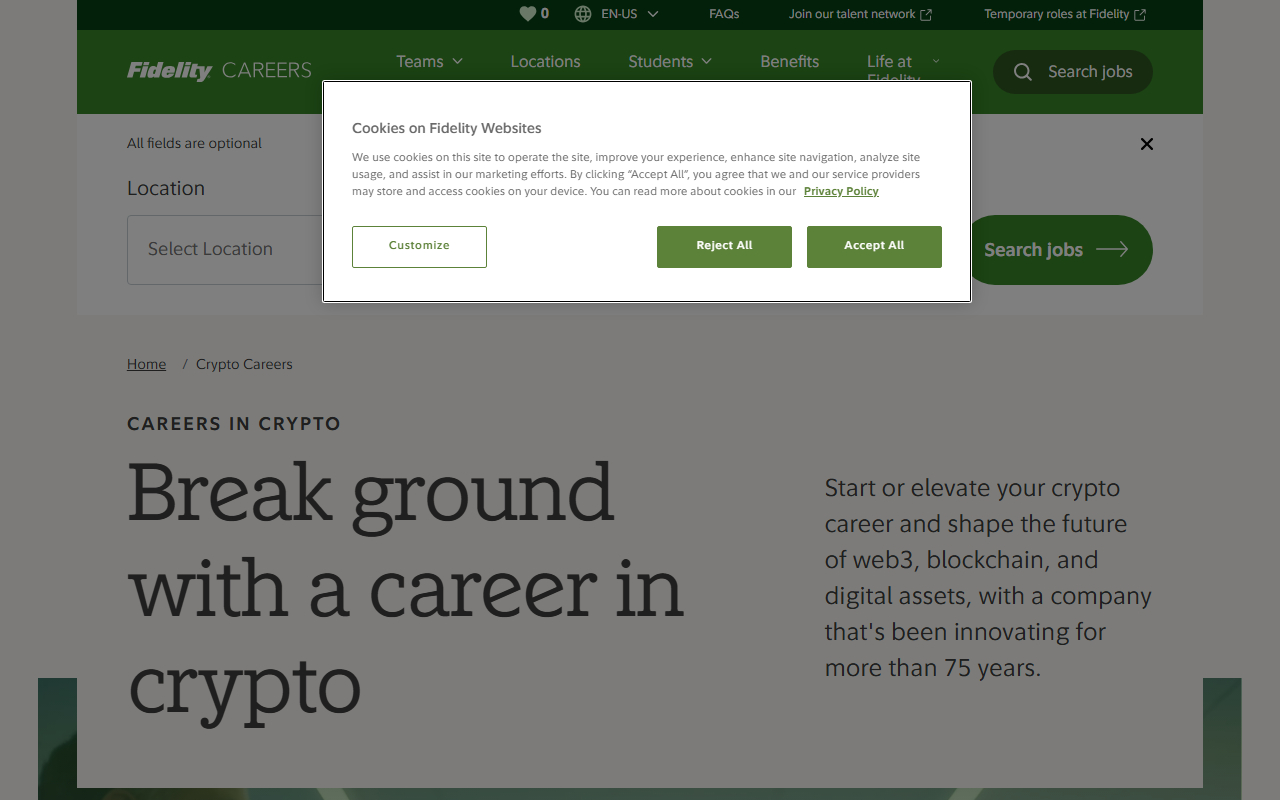Close the job search panel with X
The width and height of the screenshot is (1280, 800).
[x=1147, y=144]
